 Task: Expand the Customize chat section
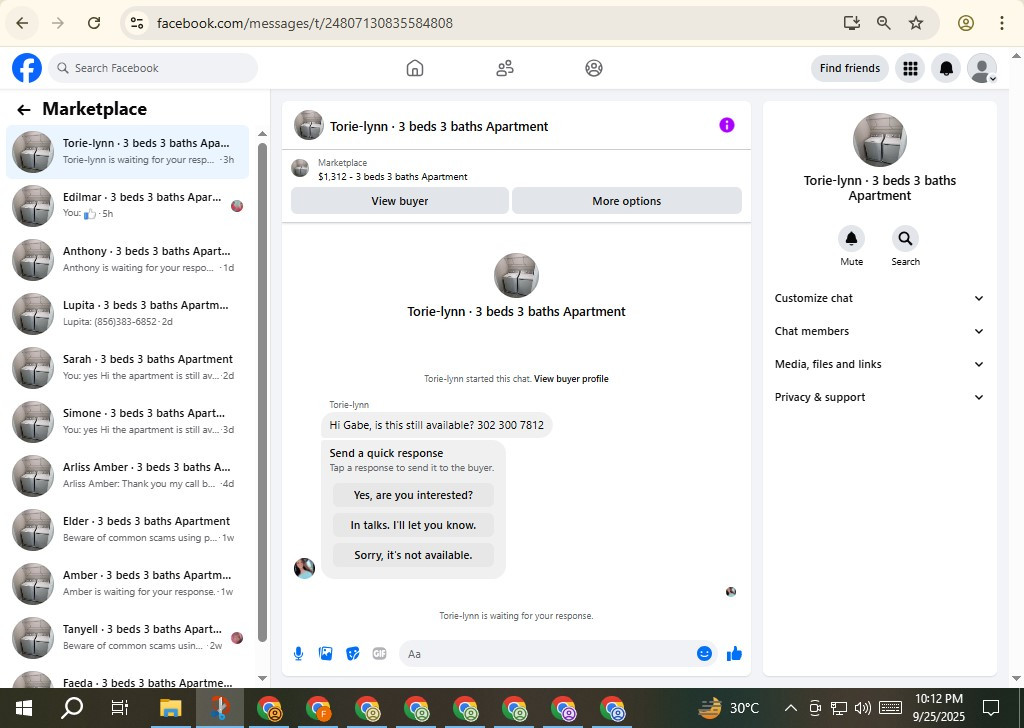pyautogui.click(x=879, y=298)
